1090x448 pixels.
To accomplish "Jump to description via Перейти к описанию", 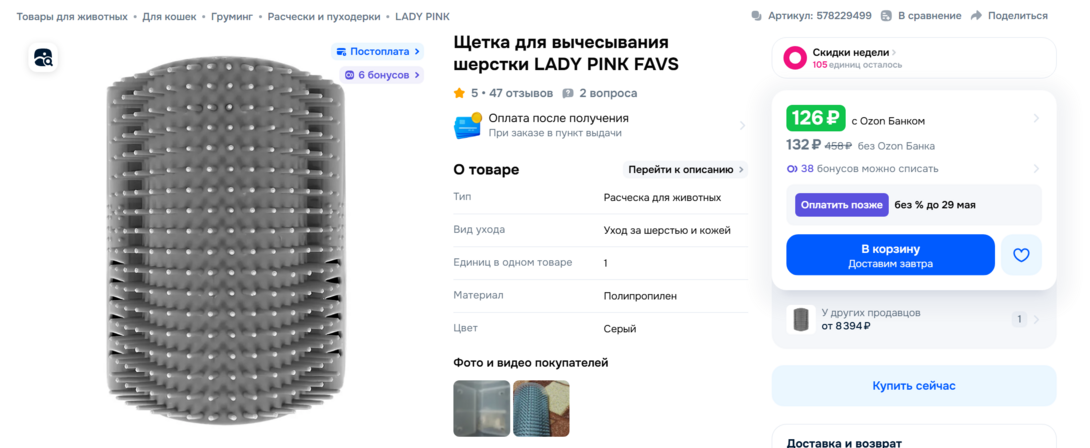I will pyautogui.click(x=685, y=170).
